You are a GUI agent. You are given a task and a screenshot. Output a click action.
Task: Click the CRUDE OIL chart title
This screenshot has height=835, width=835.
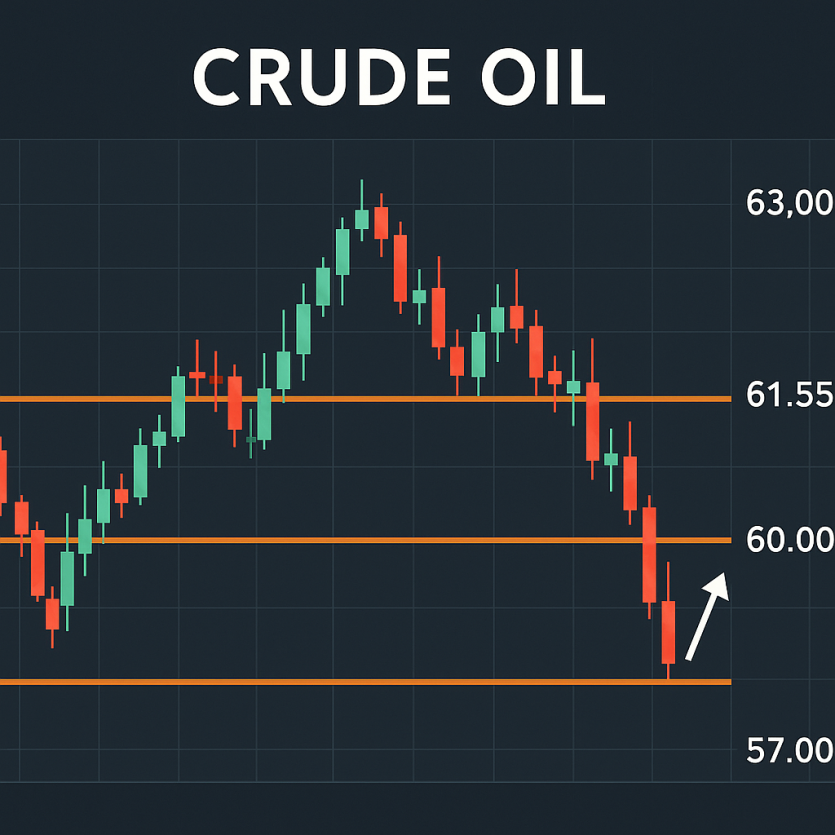point(398,77)
